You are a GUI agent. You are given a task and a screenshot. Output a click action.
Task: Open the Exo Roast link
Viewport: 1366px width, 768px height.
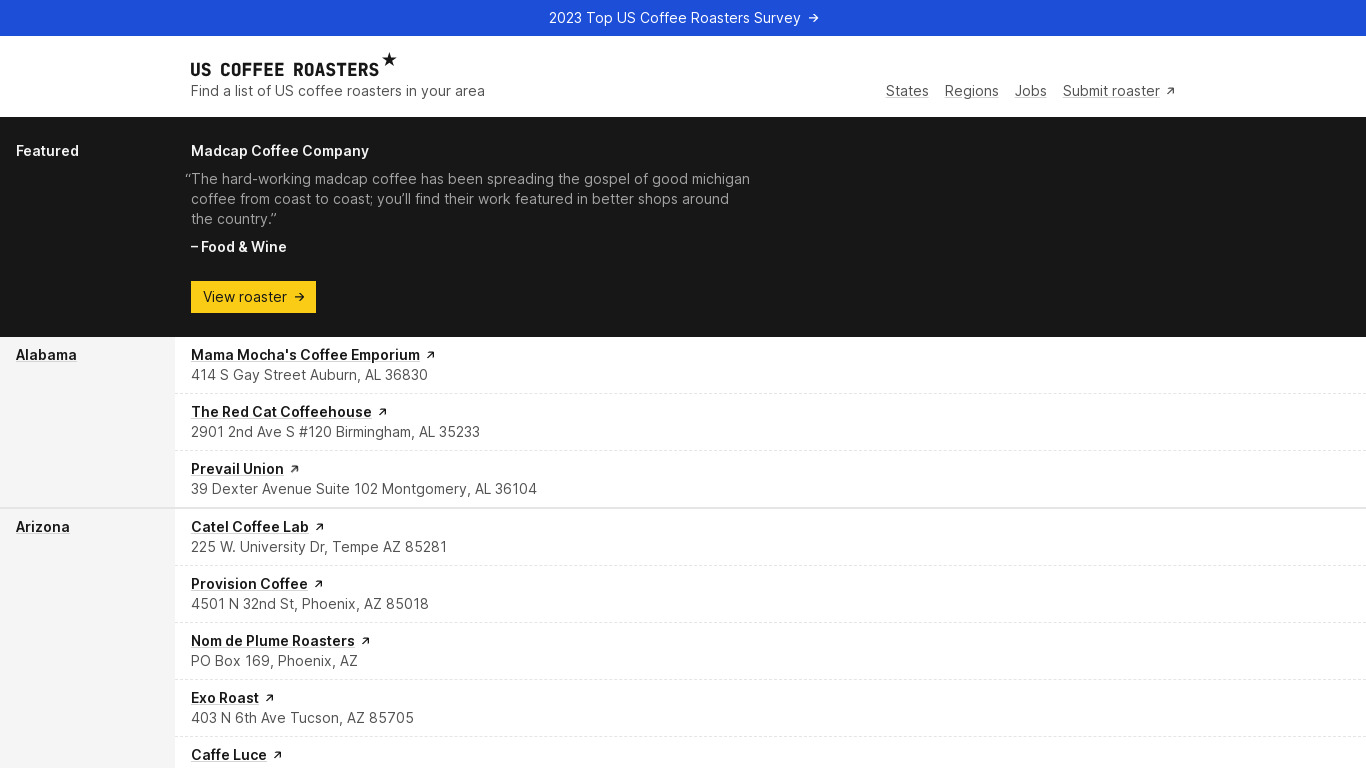(225, 698)
